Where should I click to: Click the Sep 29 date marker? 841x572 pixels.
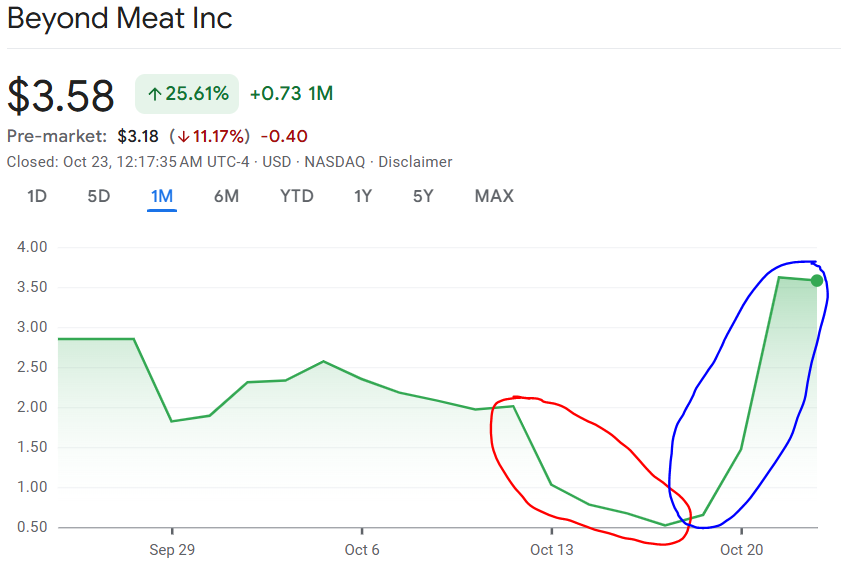171,549
